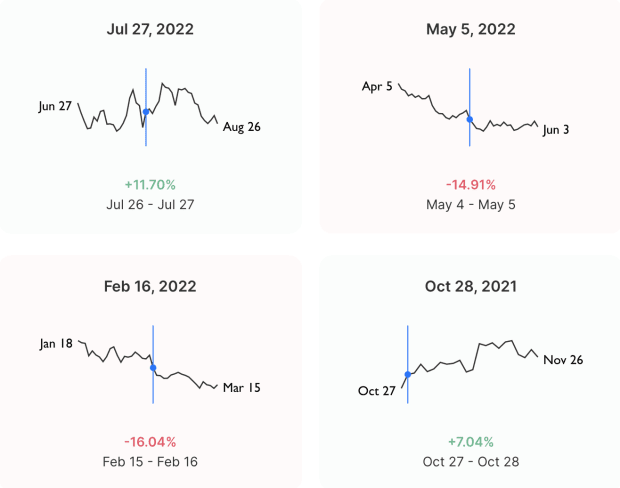Click the blue marker dot on the Feb 16, 2022 chart

point(153,368)
